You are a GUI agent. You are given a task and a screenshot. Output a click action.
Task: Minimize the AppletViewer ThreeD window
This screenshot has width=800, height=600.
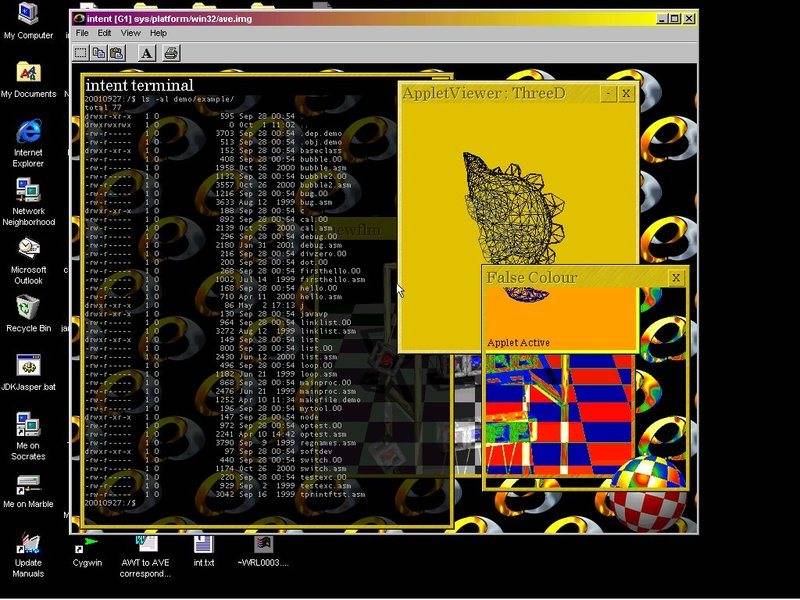pos(608,93)
